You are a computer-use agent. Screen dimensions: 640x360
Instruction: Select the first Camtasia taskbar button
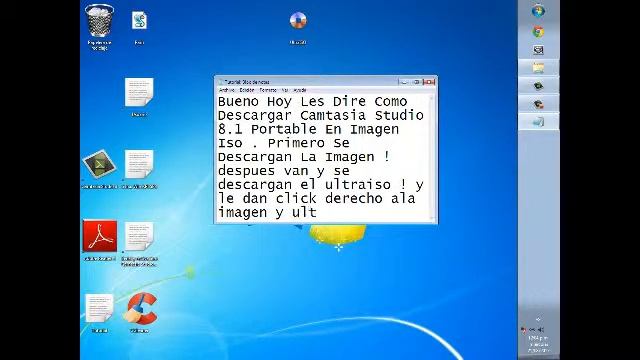[538, 86]
